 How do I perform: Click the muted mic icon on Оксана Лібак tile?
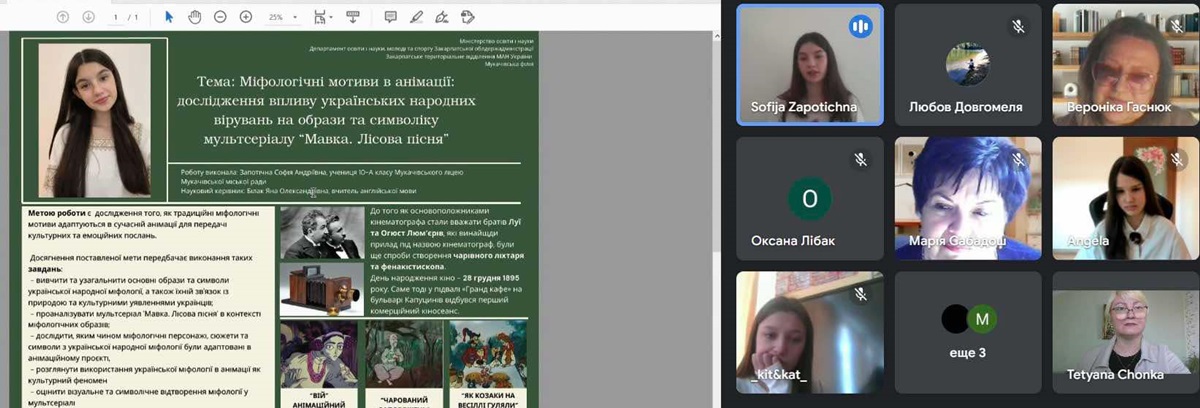pos(860,159)
